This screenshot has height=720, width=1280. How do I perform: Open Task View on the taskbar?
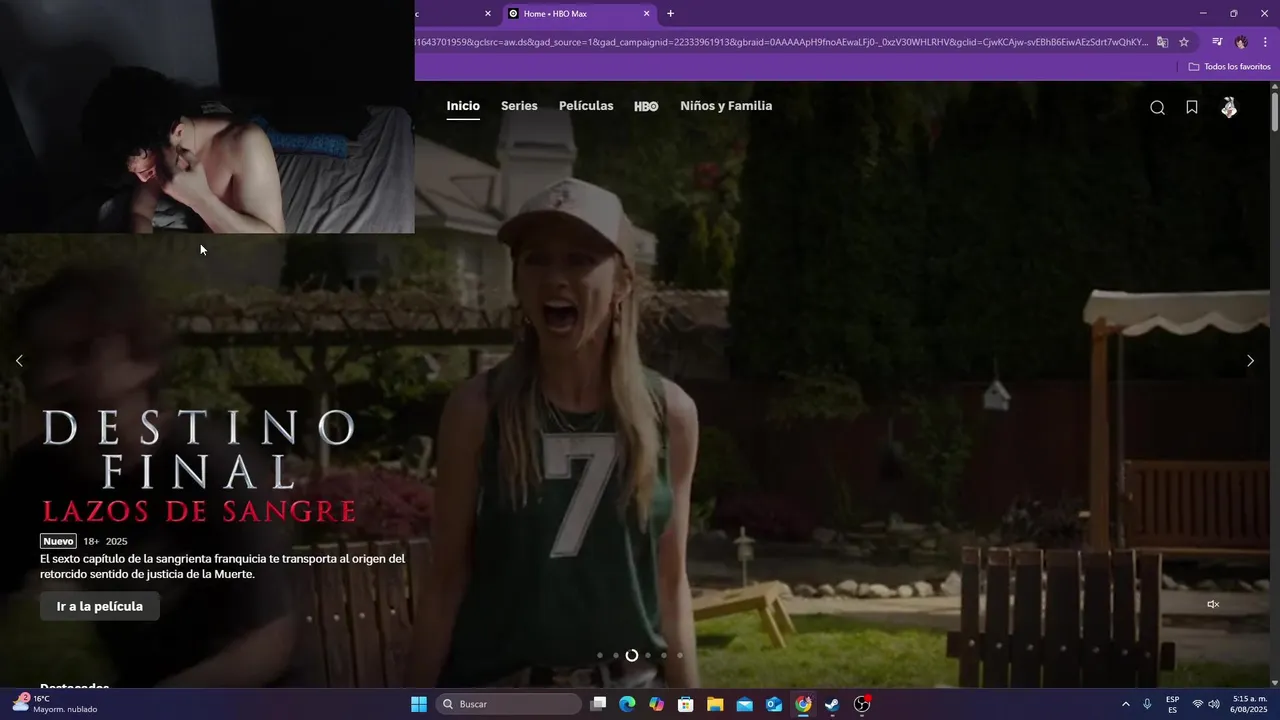click(598, 704)
